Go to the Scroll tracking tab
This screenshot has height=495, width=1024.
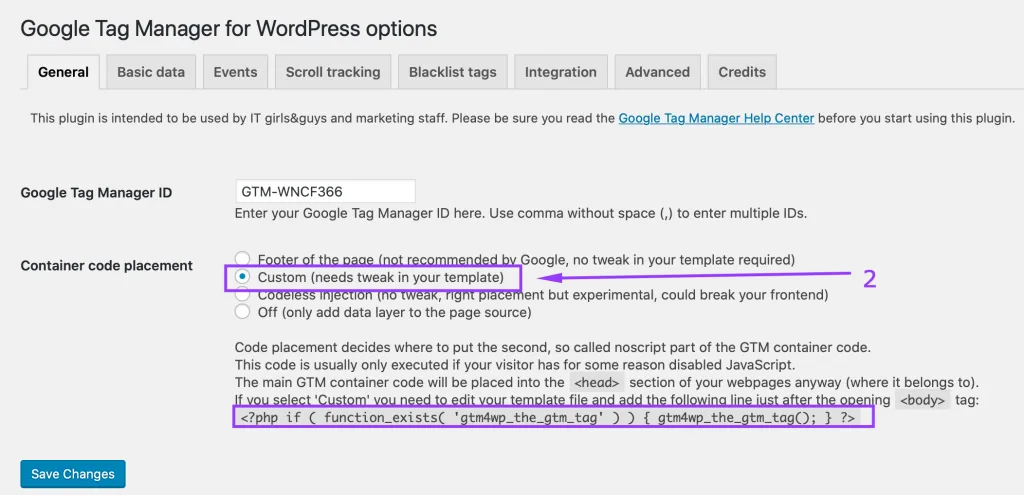(x=332, y=72)
